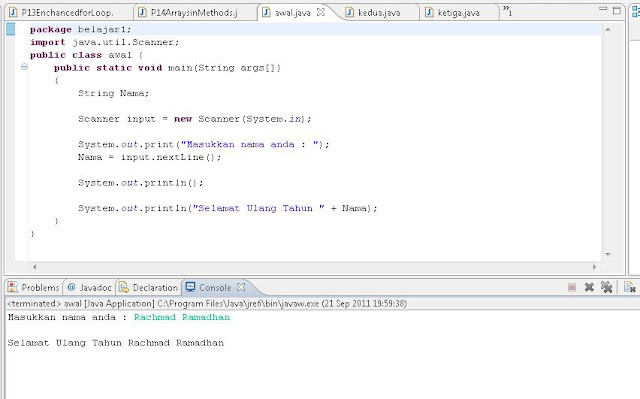640x399 pixels.
Task: Click the 'Masukkan nama anda' print statement
Action: pos(204,144)
